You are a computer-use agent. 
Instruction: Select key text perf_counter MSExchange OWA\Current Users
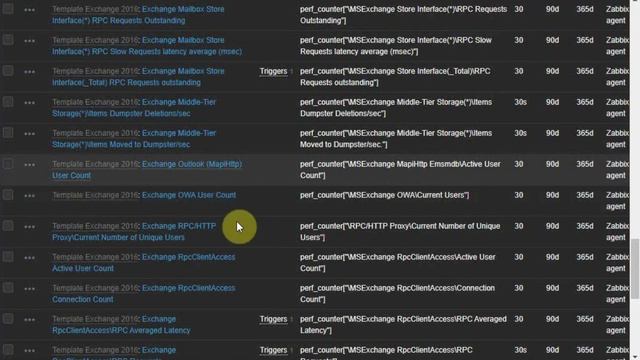click(384, 195)
